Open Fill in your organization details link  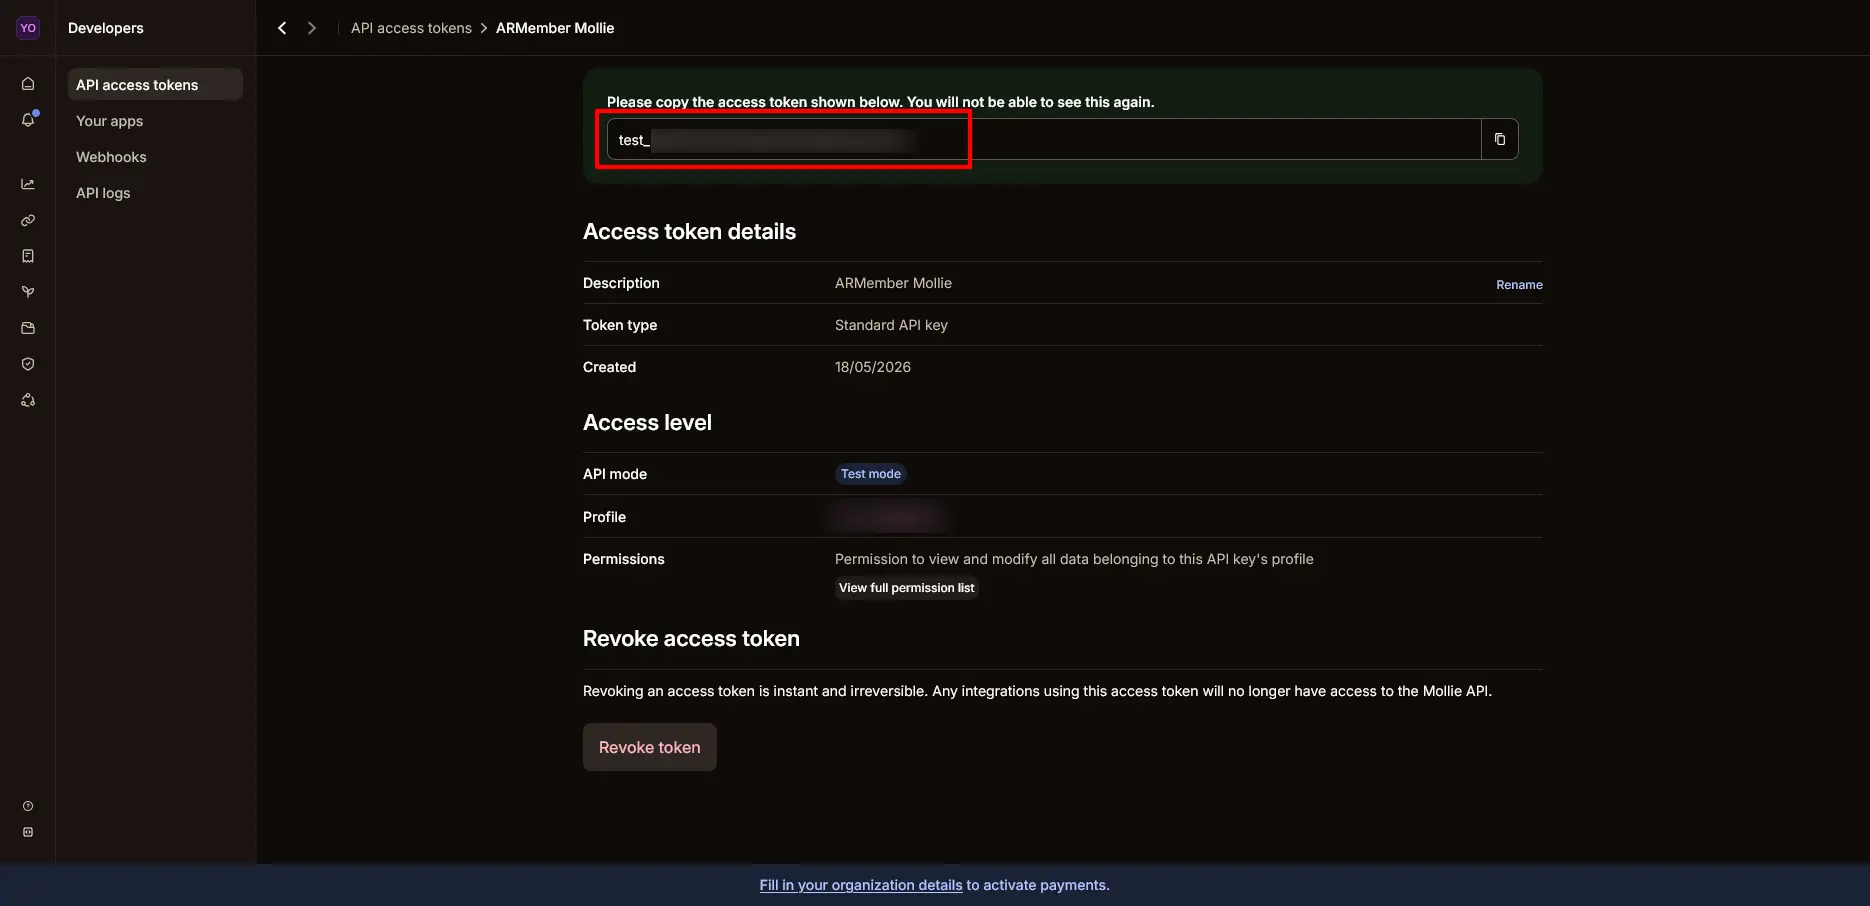(861, 885)
